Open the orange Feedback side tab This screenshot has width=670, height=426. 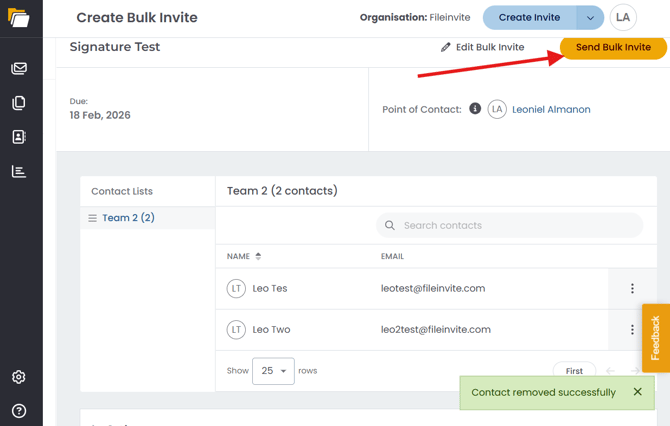coord(655,338)
